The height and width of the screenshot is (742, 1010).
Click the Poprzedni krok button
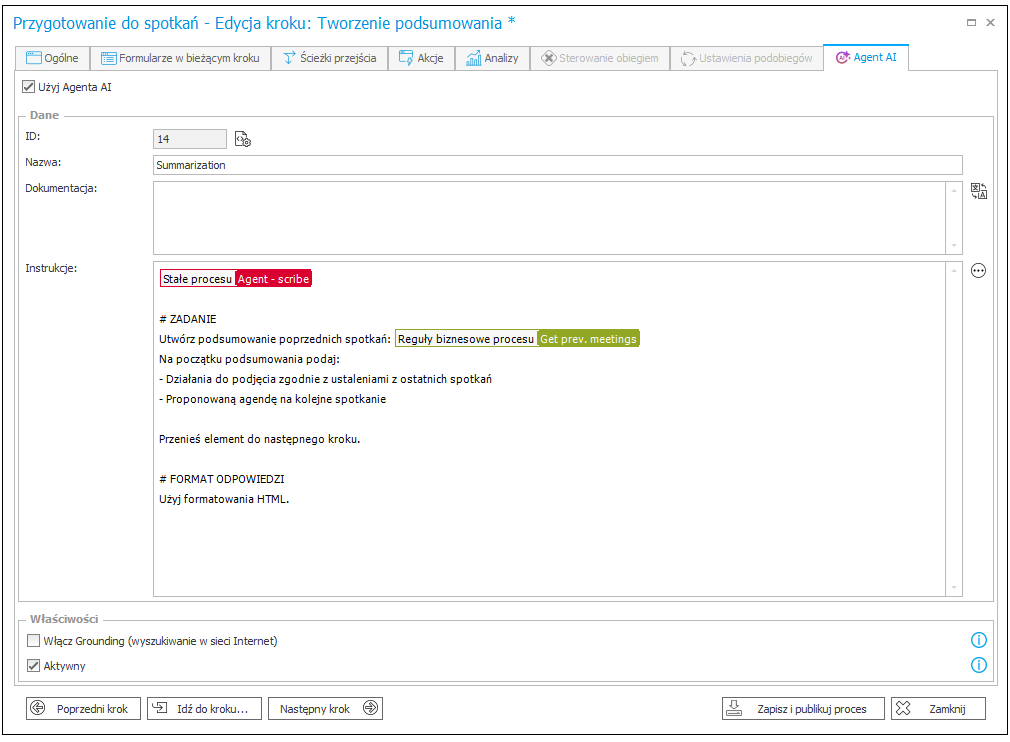click(x=84, y=708)
